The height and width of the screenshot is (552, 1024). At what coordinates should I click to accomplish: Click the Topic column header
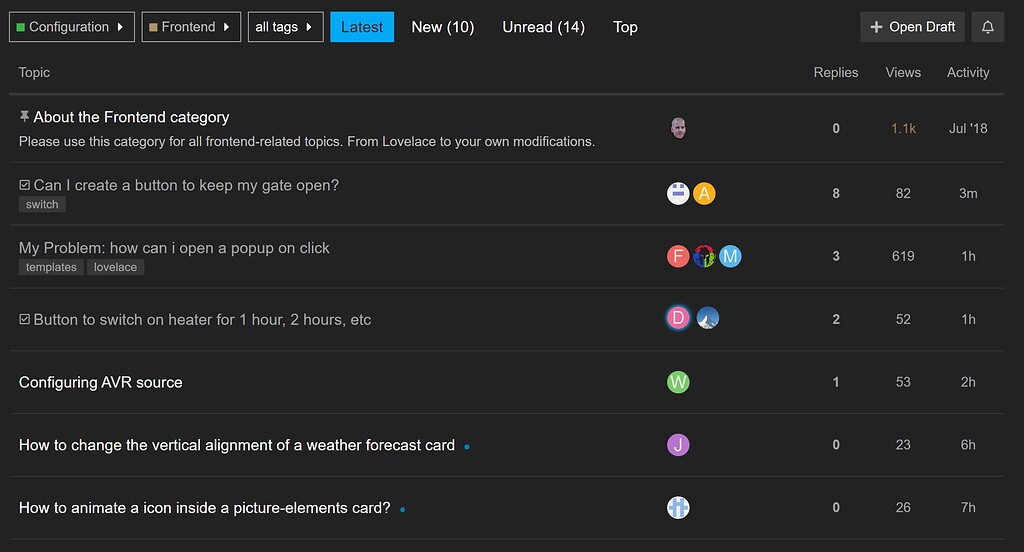[34, 73]
